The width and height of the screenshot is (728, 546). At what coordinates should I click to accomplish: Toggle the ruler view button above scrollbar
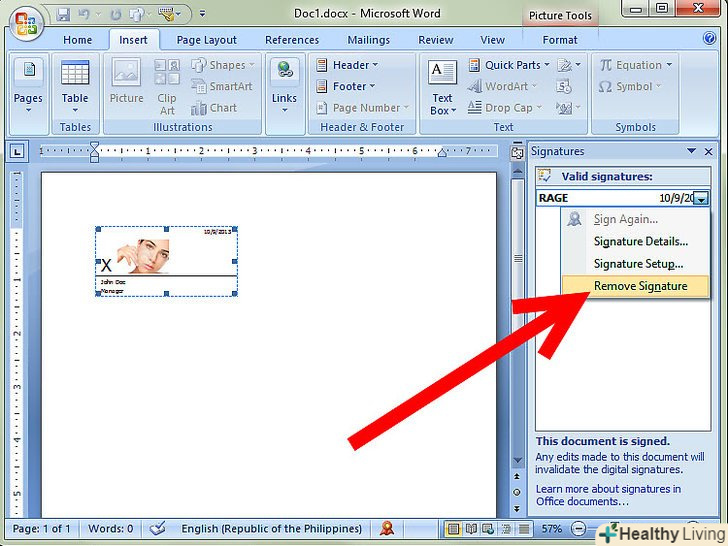517,152
